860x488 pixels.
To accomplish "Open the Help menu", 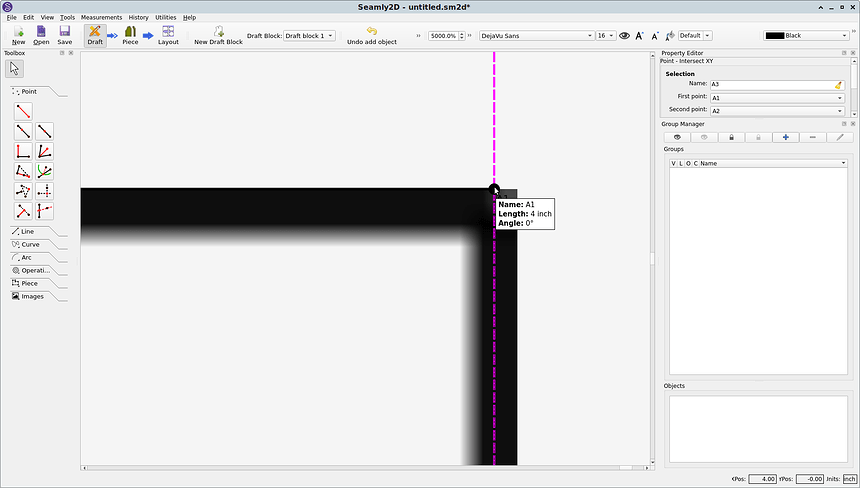I will tap(189, 18).
